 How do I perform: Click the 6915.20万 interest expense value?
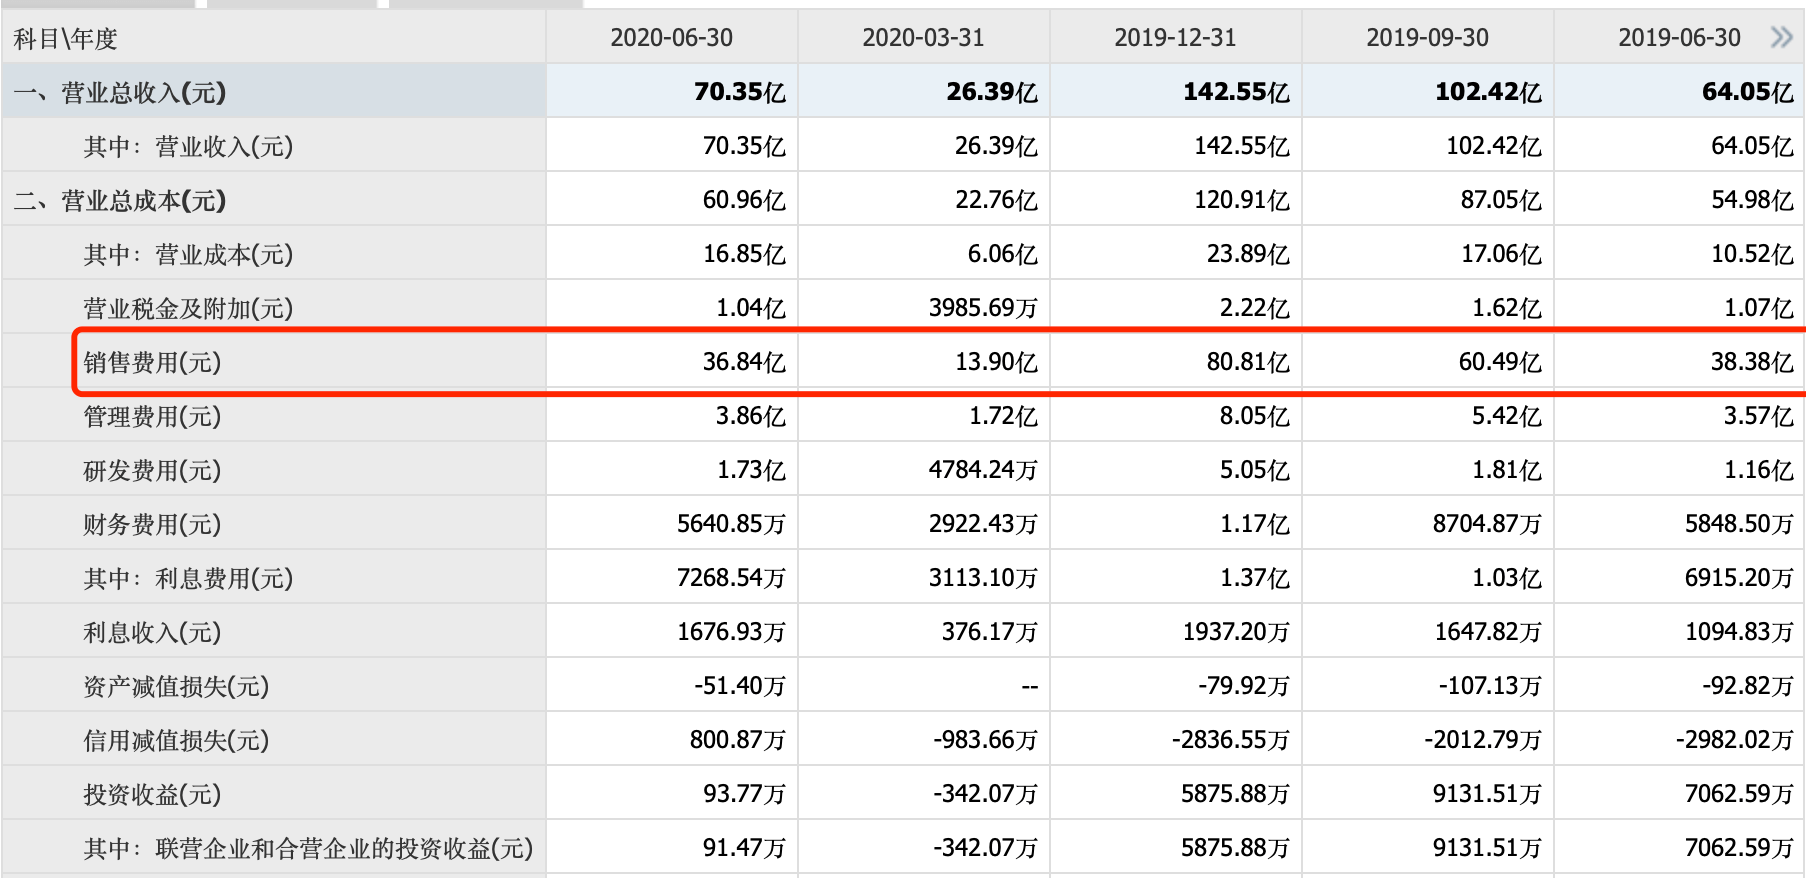pos(1739,578)
